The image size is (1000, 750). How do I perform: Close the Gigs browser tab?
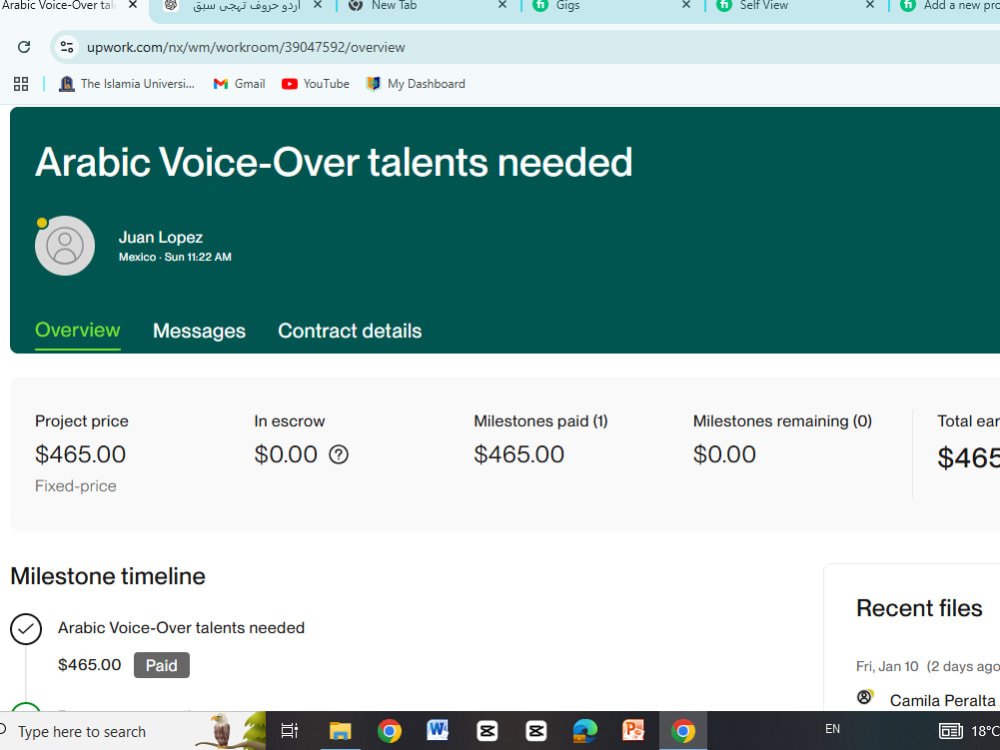click(686, 5)
